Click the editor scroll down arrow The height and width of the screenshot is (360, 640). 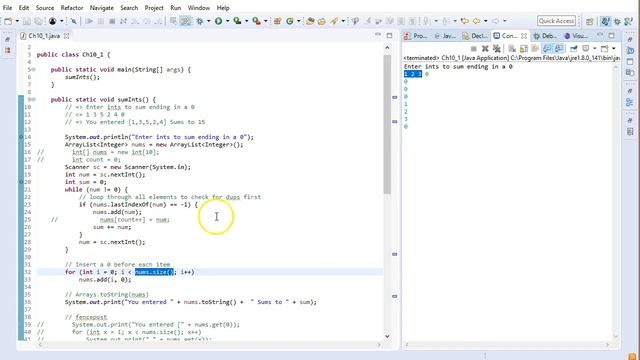point(387,336)
